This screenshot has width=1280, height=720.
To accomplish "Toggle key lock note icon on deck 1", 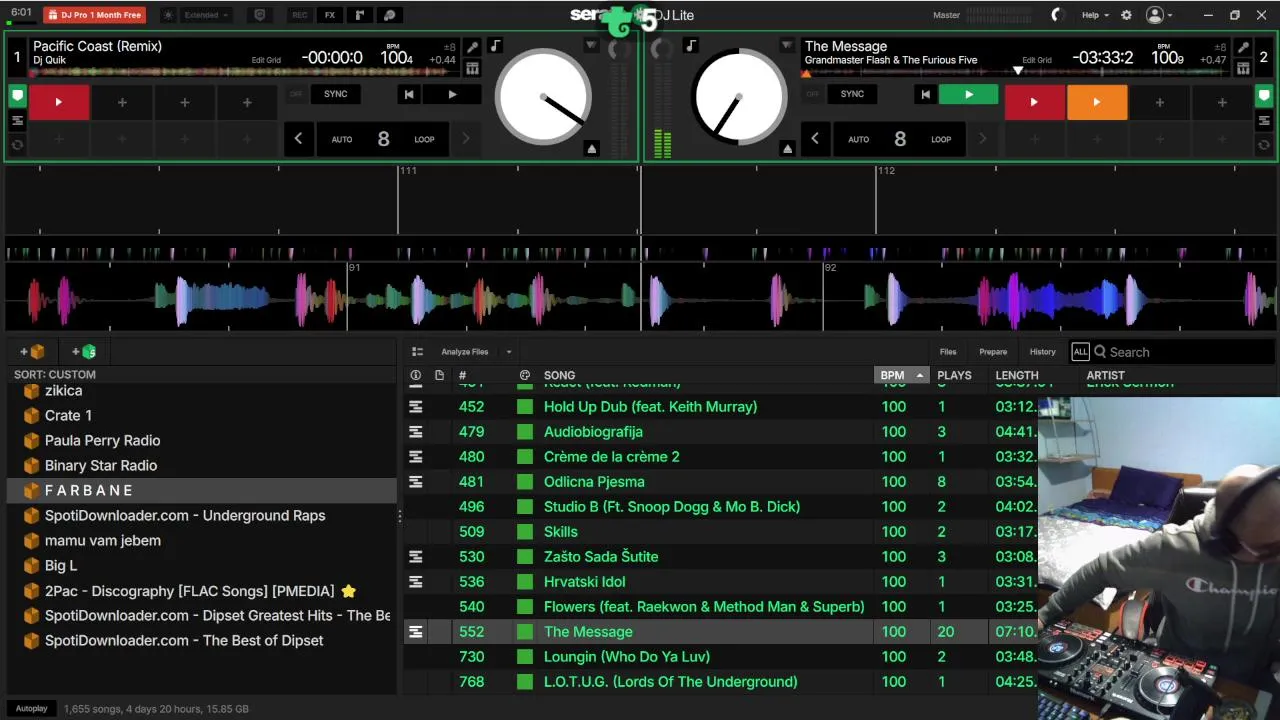I will point(495,46).
